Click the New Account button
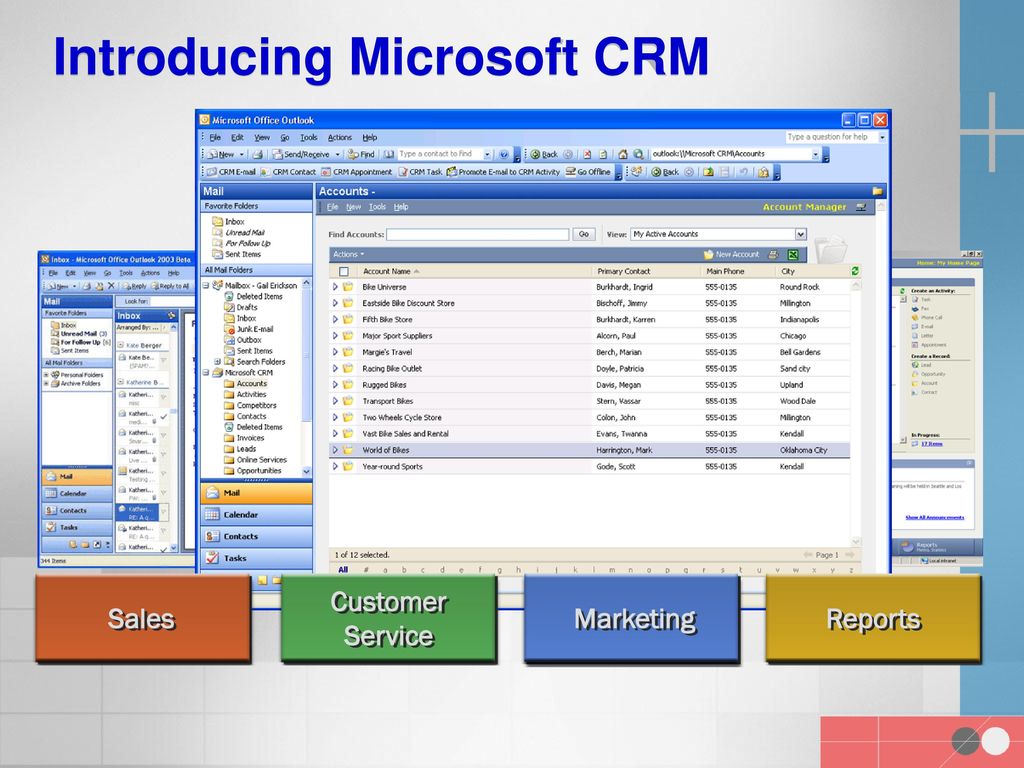 click(731, 255)
